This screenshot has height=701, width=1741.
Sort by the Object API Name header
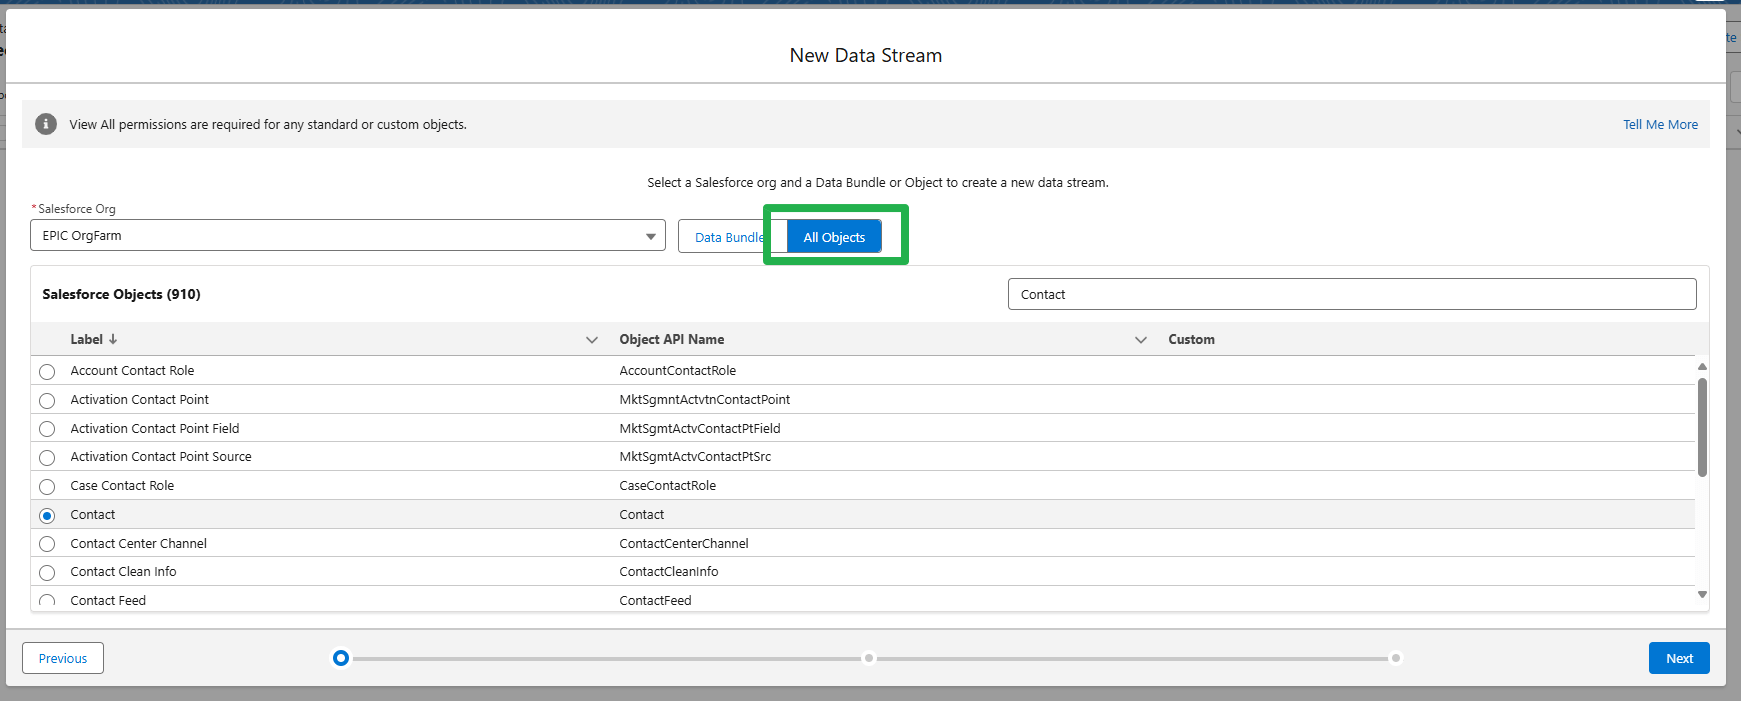tap(672, 339)
